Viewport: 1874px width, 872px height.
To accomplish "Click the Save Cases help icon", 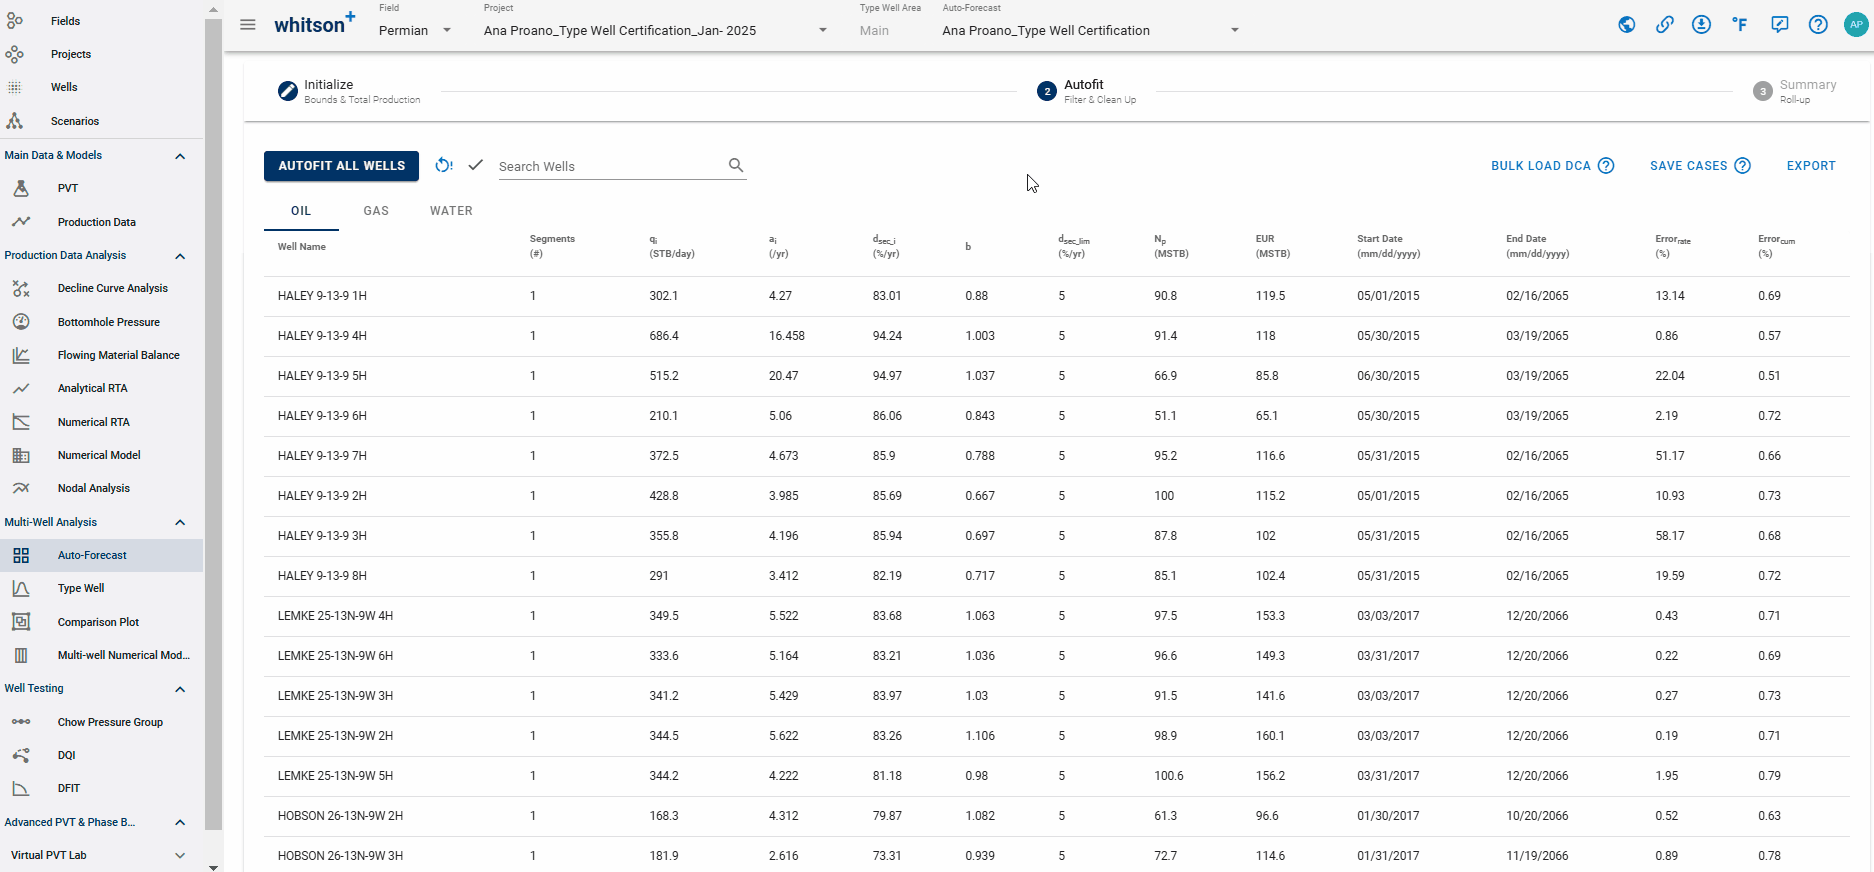I will [x=1742, y=166].
